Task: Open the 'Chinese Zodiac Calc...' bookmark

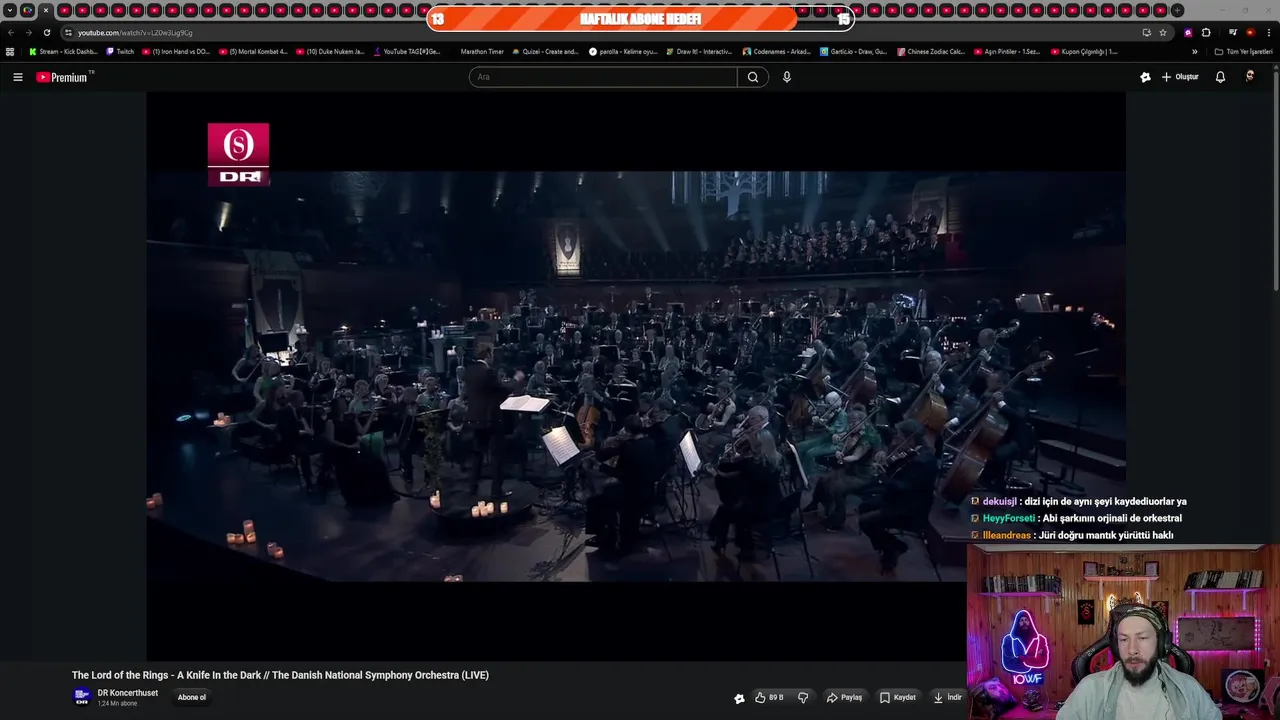Action: pos(931,52)
